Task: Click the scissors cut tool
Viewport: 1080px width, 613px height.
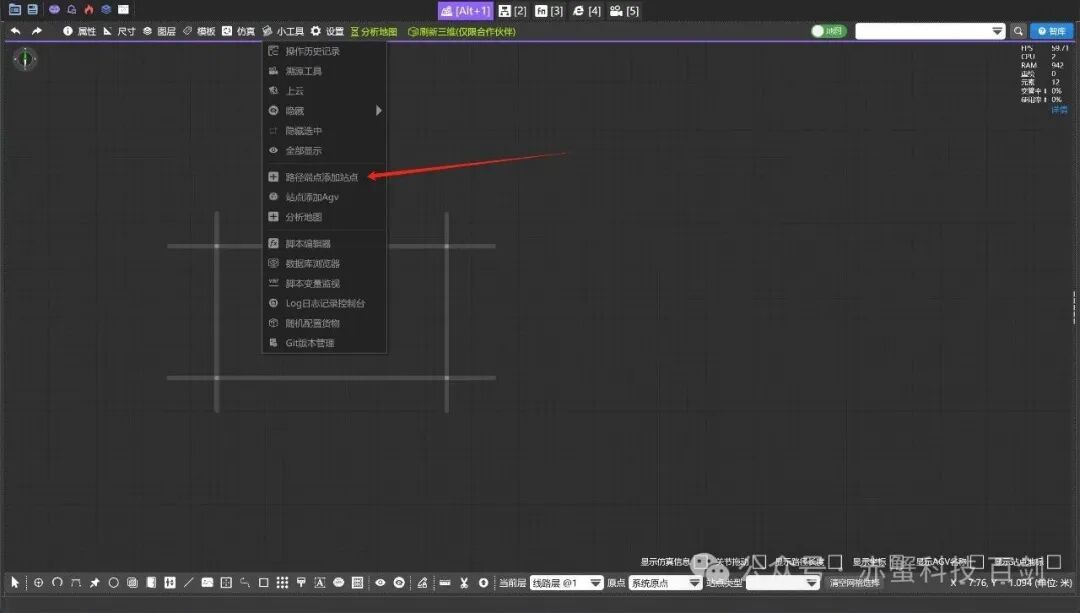Action: tap(464, 583)
